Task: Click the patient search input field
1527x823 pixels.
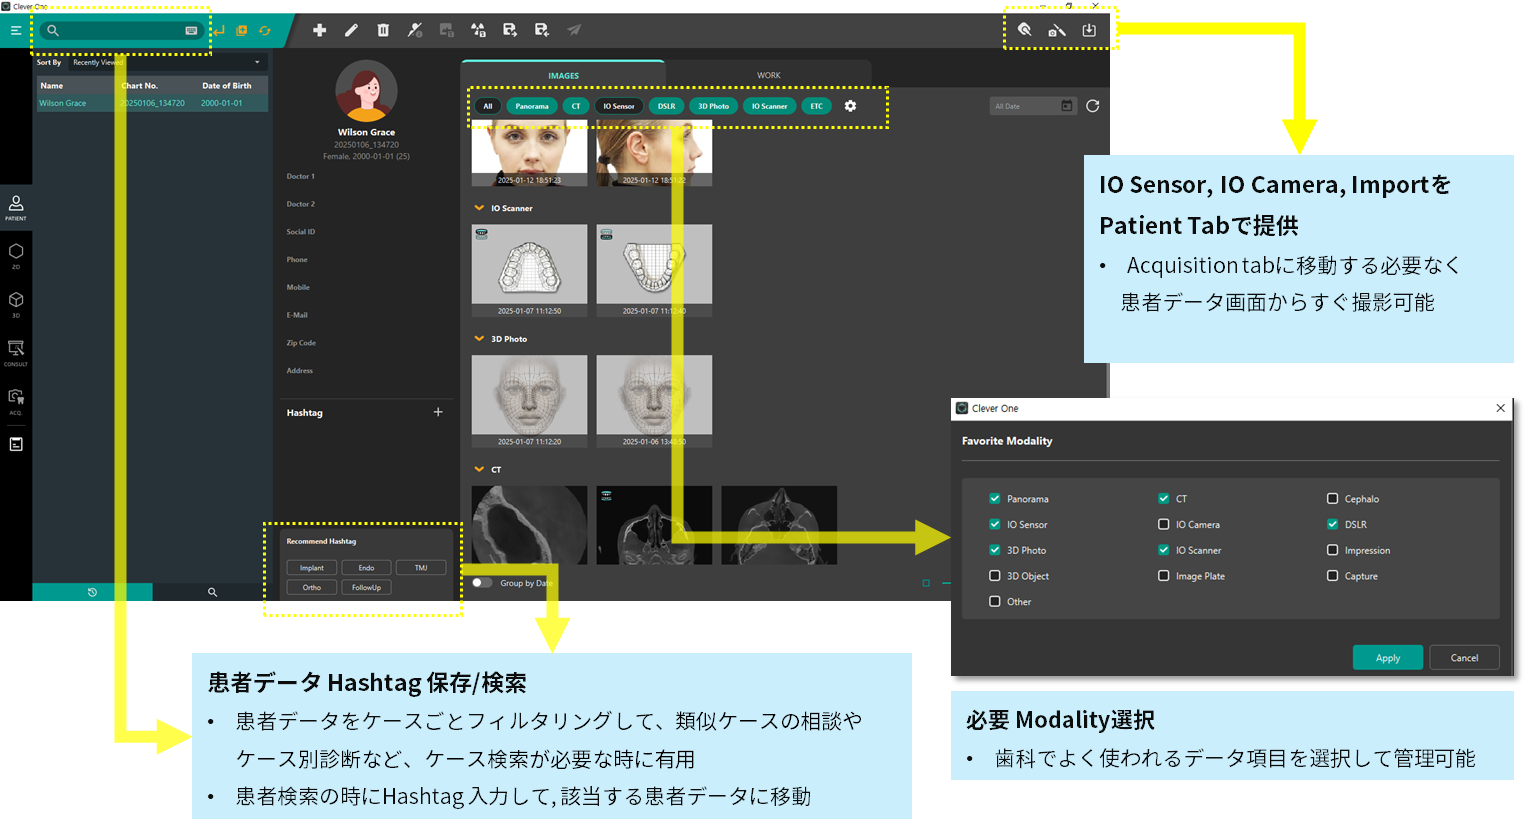Action: click(x=123, y=31)
